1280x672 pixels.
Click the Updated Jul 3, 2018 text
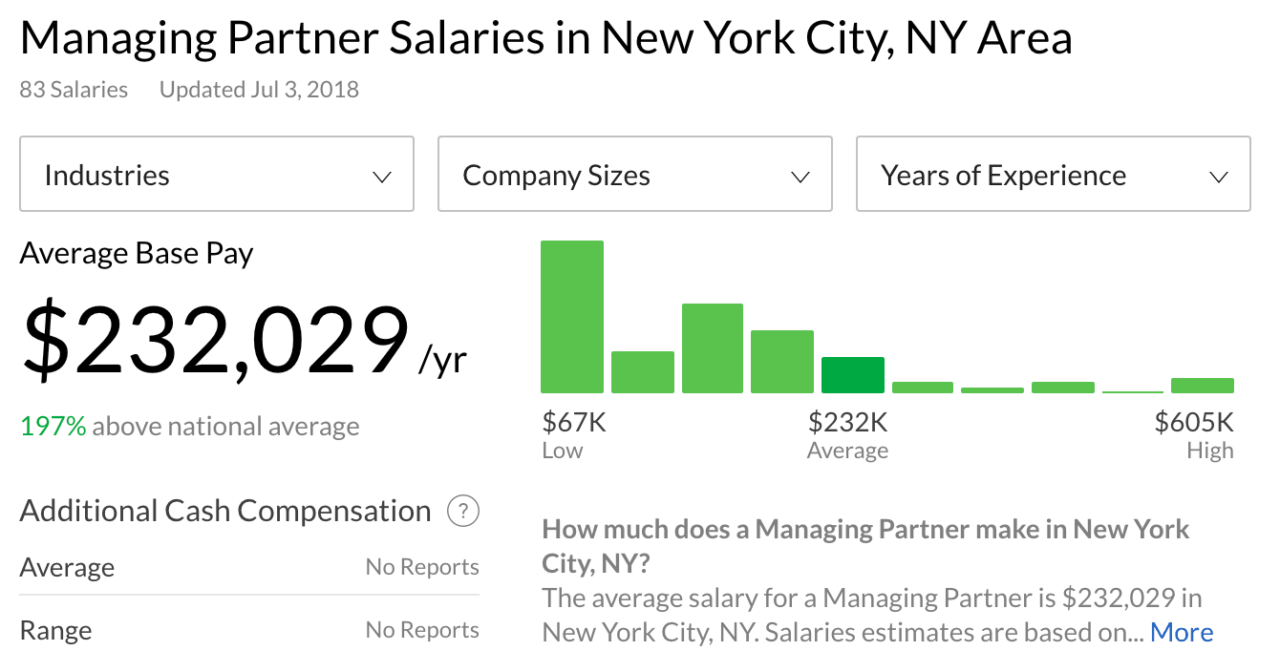tap(258, 89)
